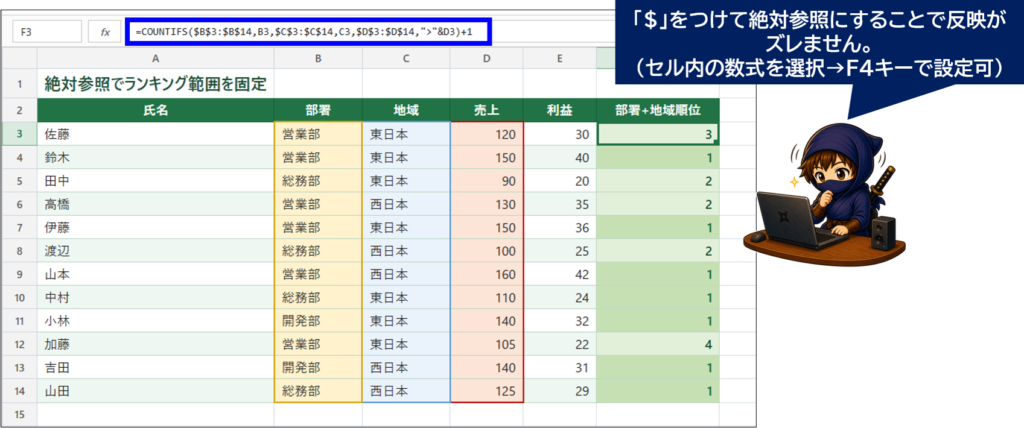
Task: Select the cell with name 山田
Action: click(x=155, y=391)
